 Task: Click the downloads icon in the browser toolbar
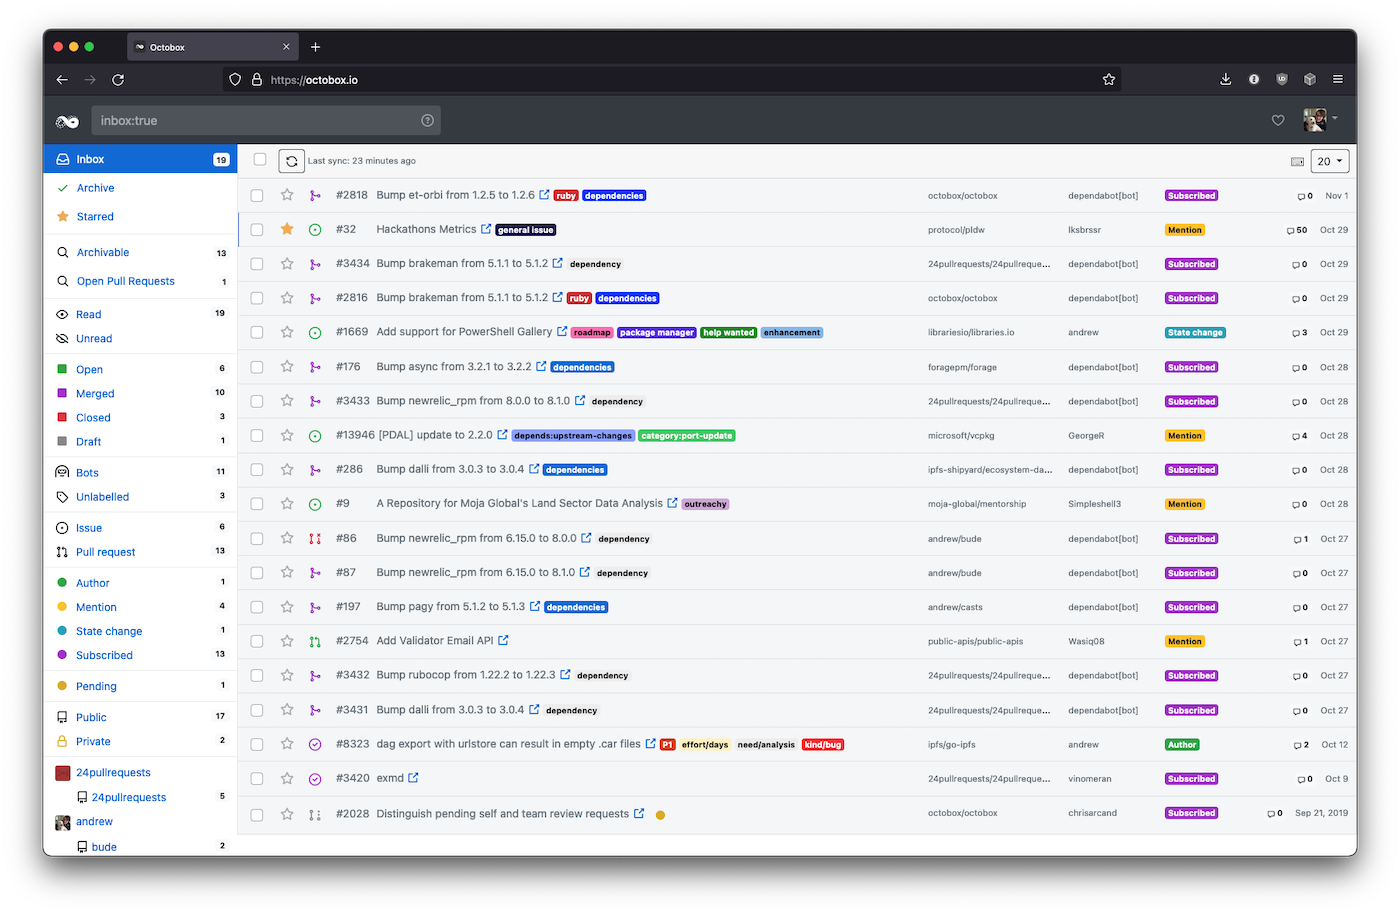click(1225, 78)
